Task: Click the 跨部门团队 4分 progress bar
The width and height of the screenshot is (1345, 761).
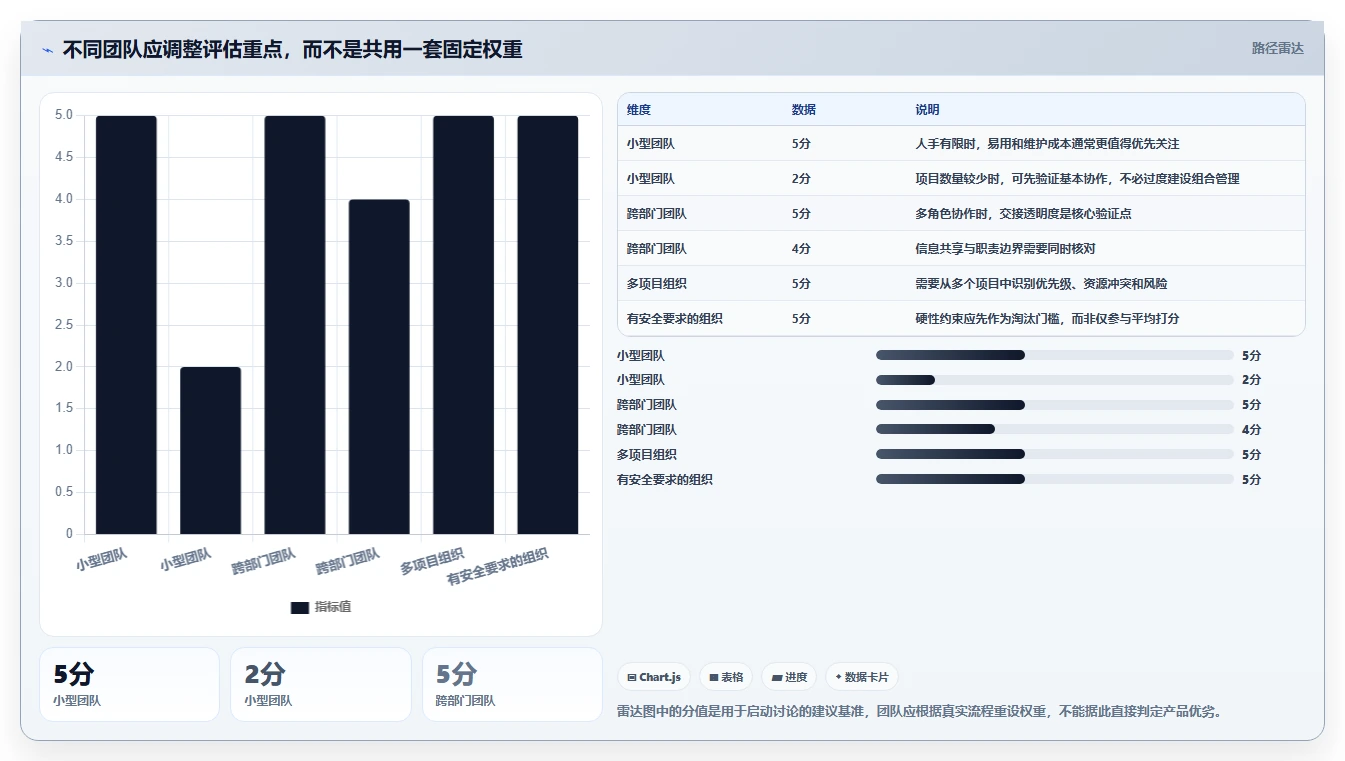Action: coord(1055,429)
